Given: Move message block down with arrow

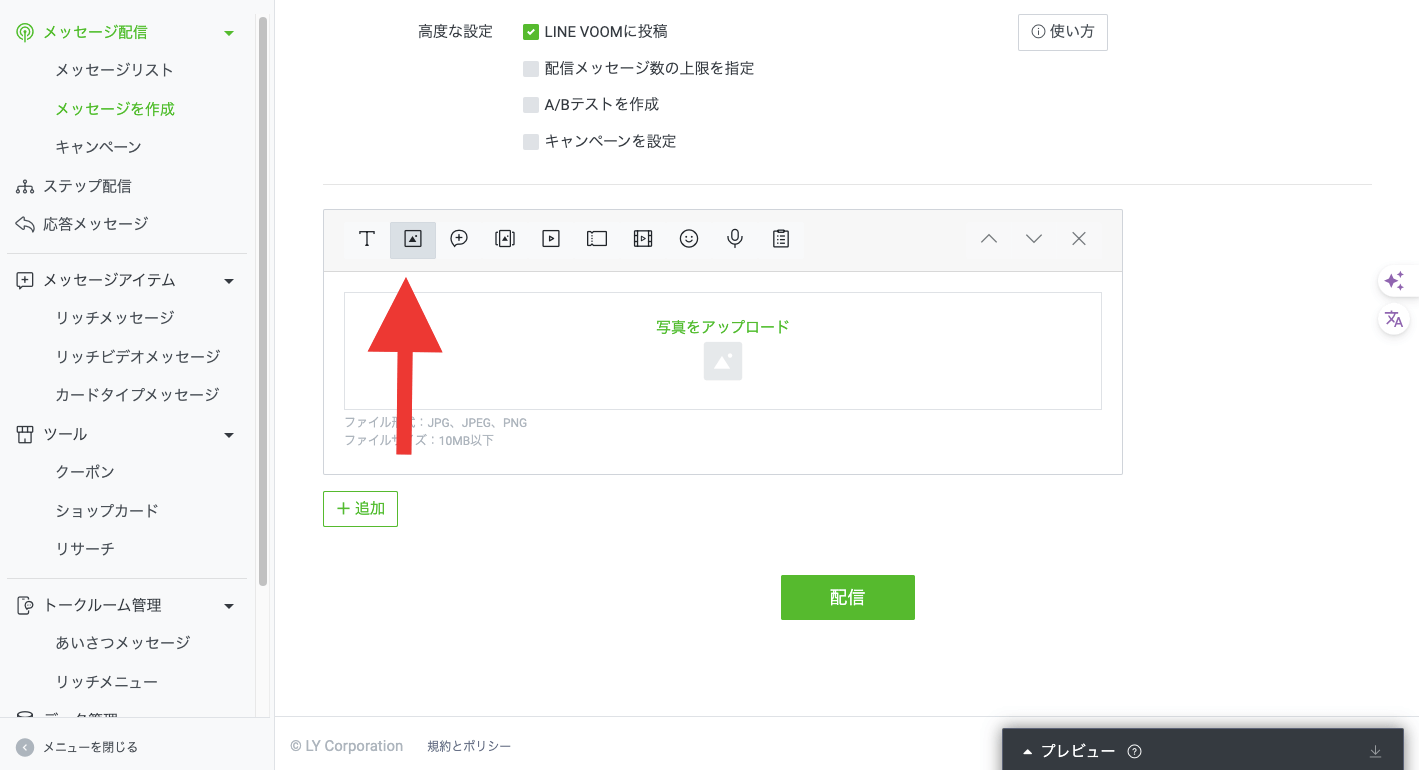Looking at the screenshot, I should tap(1034, 239).
